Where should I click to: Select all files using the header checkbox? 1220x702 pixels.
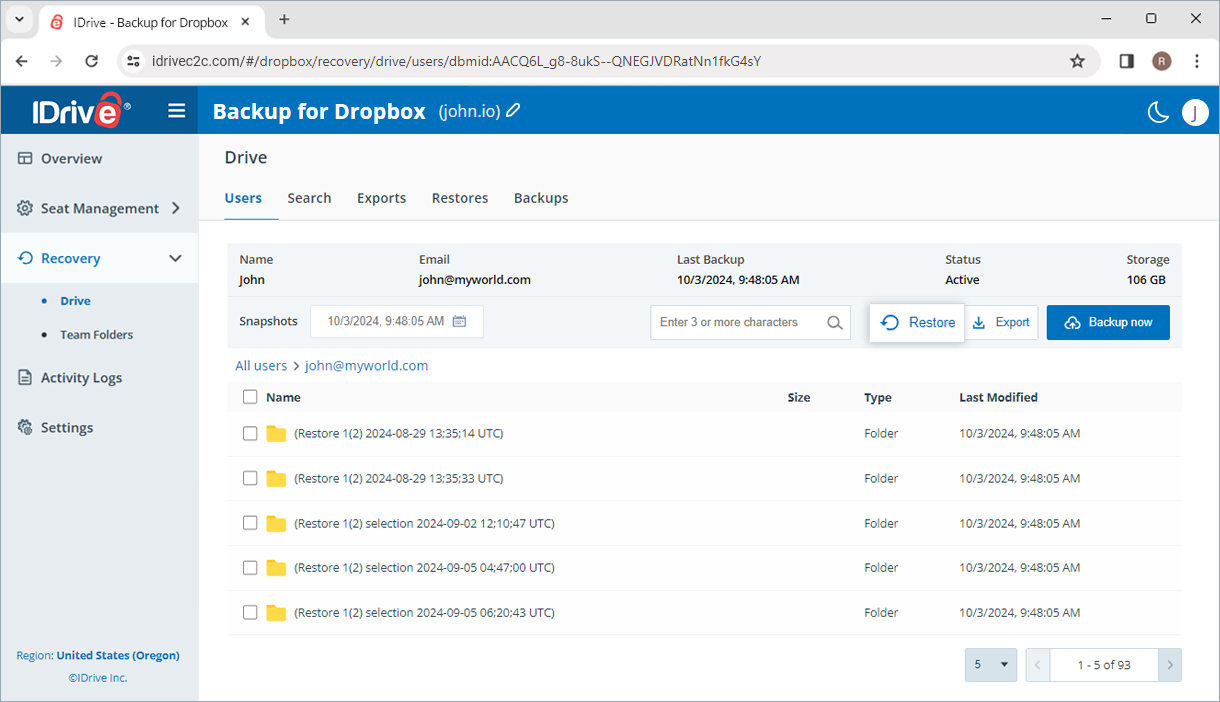(250, 397)
